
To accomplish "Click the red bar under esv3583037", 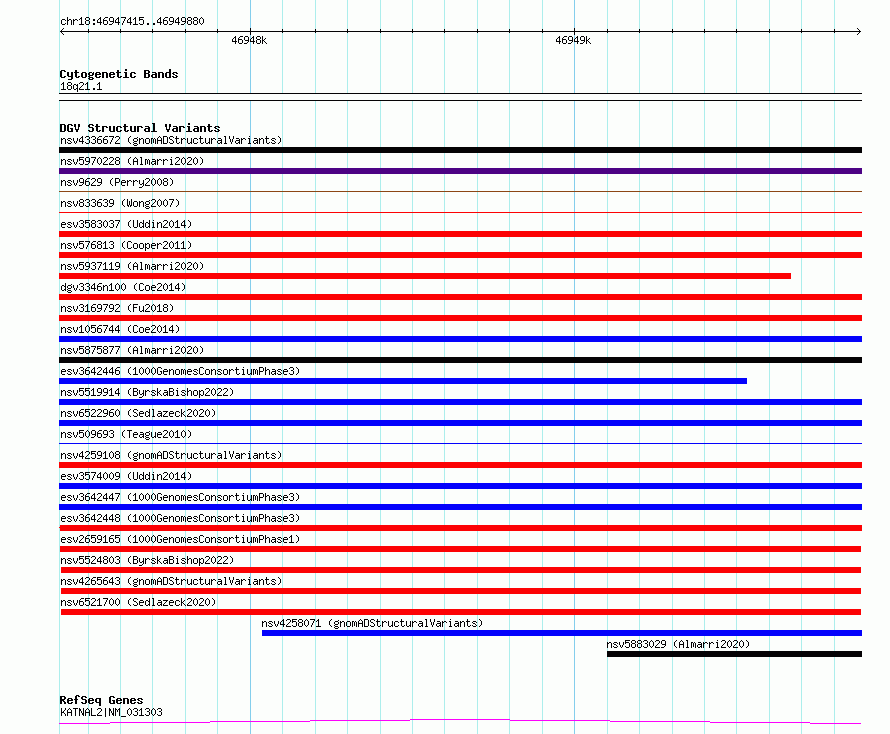I will pos(460,234).
